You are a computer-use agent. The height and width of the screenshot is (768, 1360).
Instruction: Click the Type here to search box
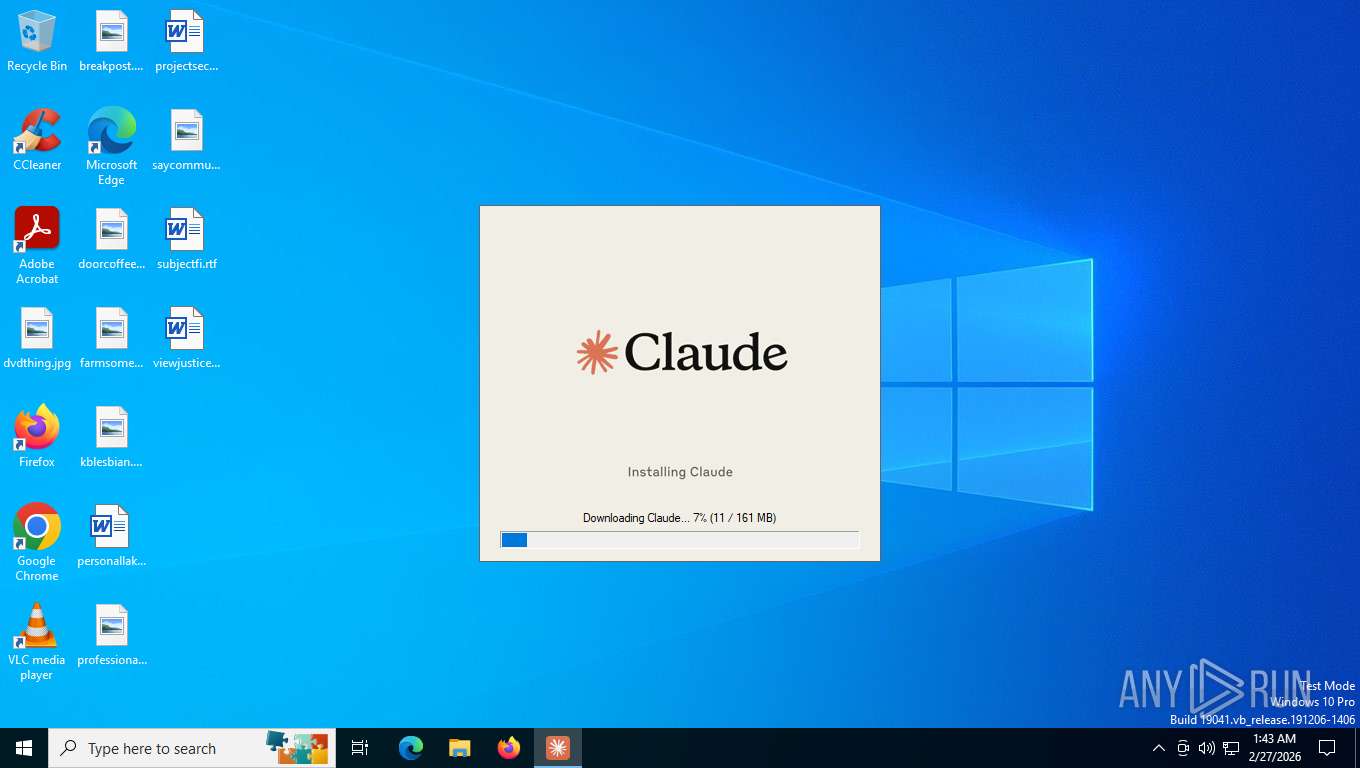192,748
